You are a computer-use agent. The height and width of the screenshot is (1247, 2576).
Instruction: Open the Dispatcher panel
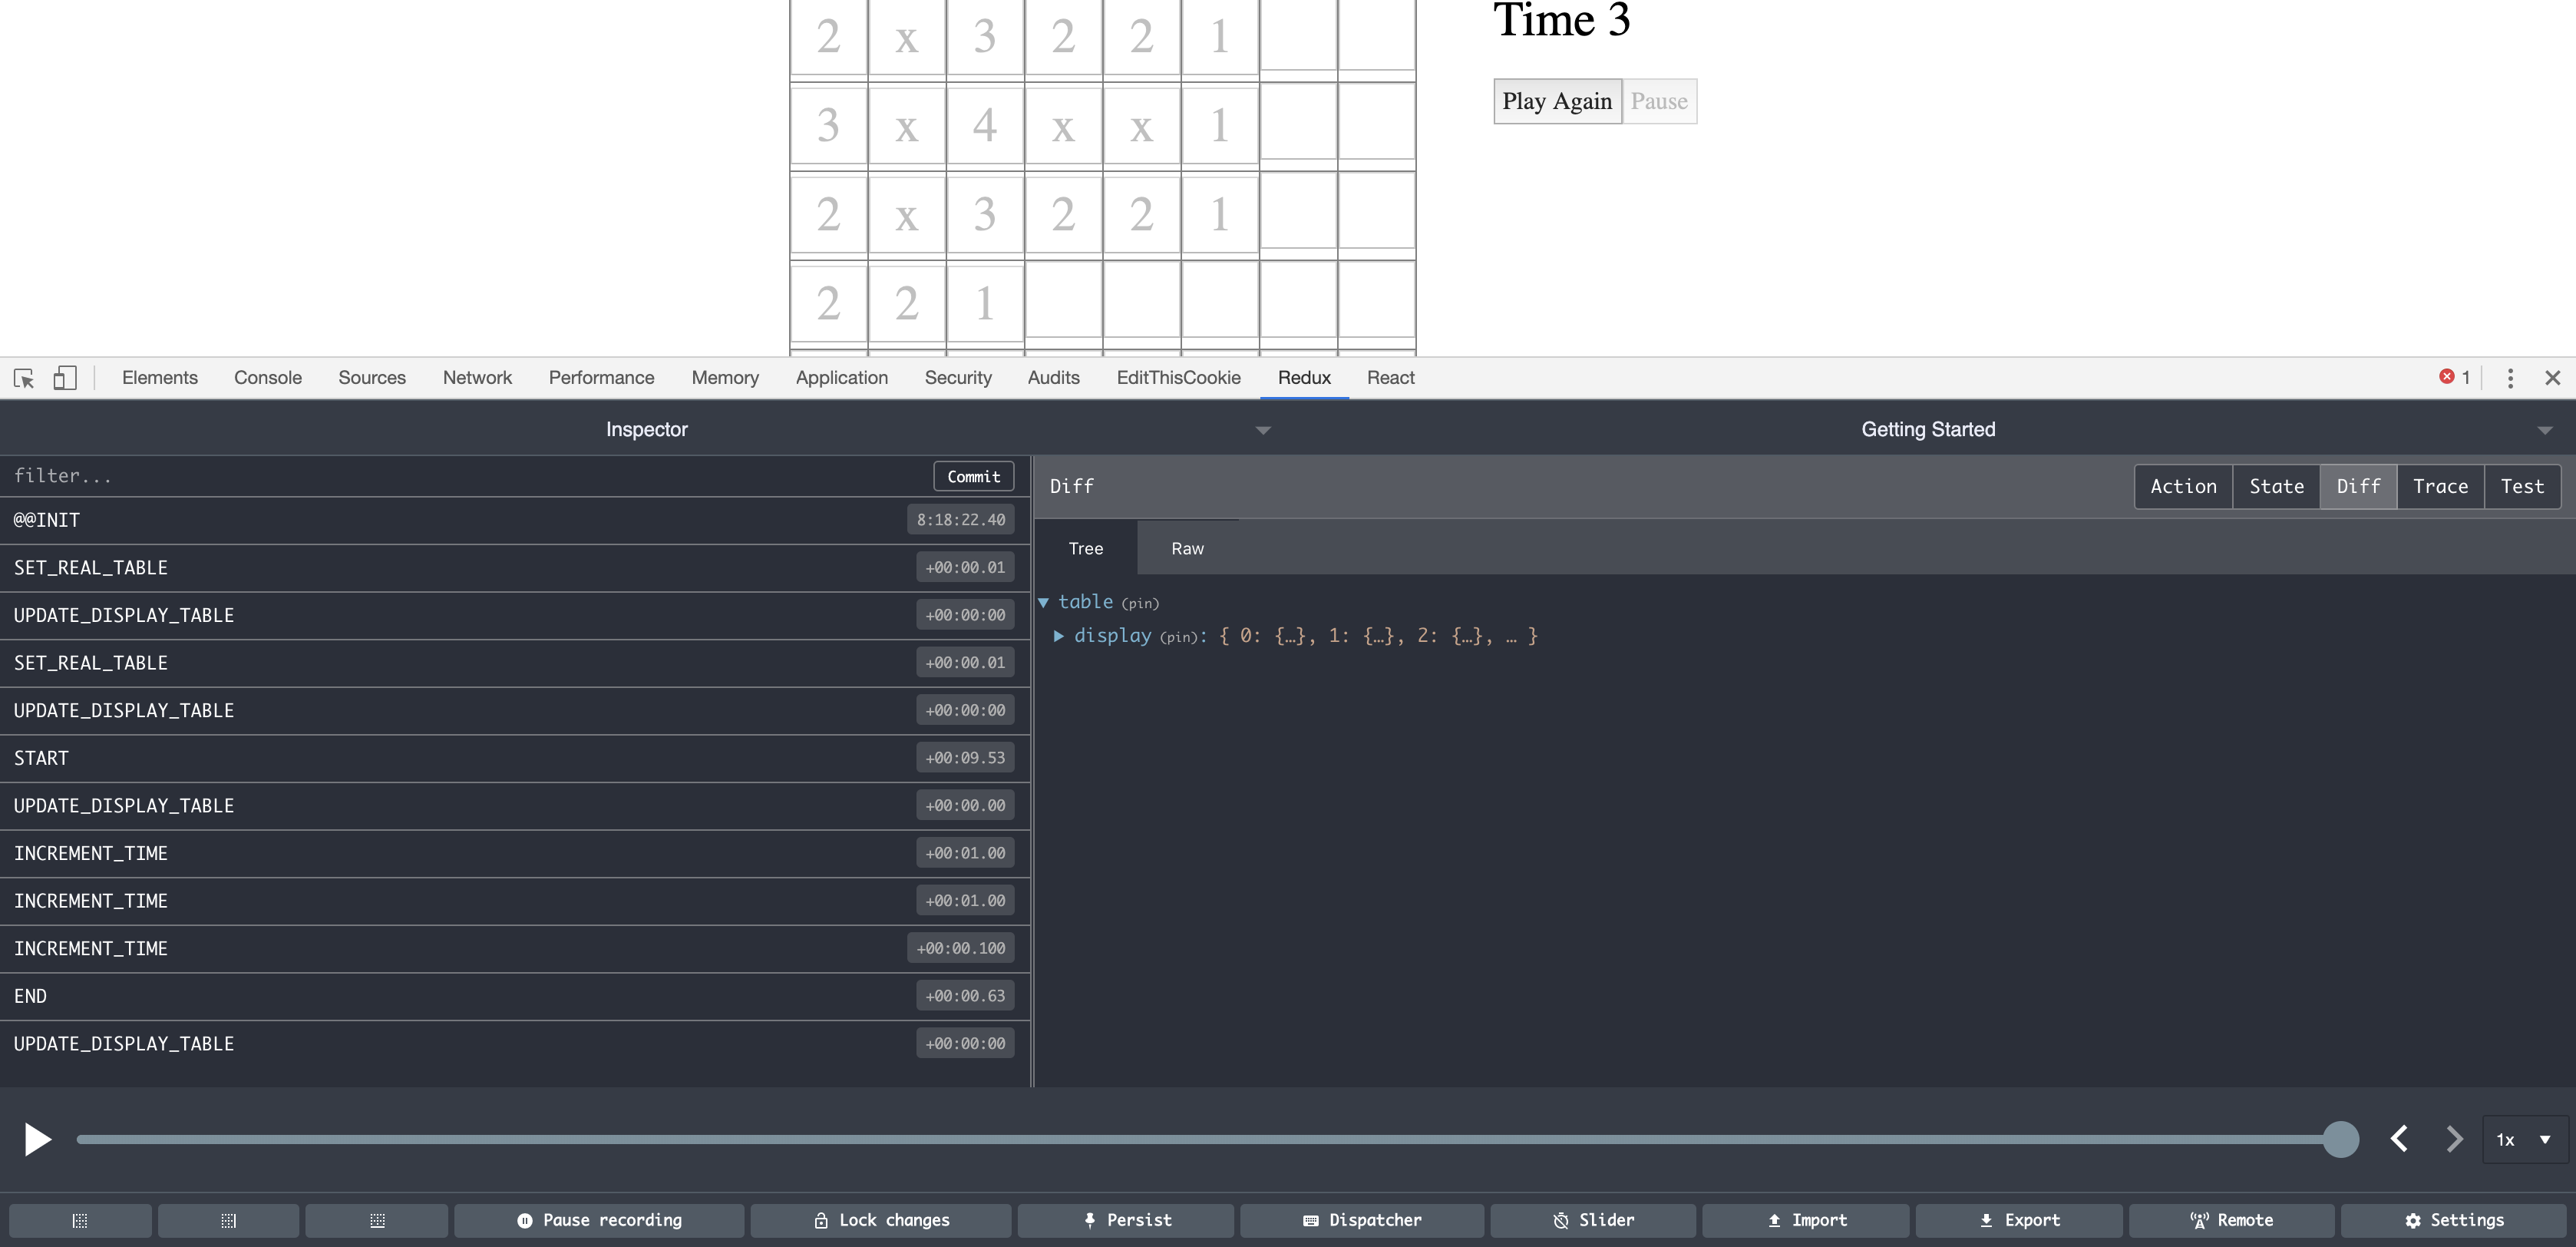(1362, 1220)
